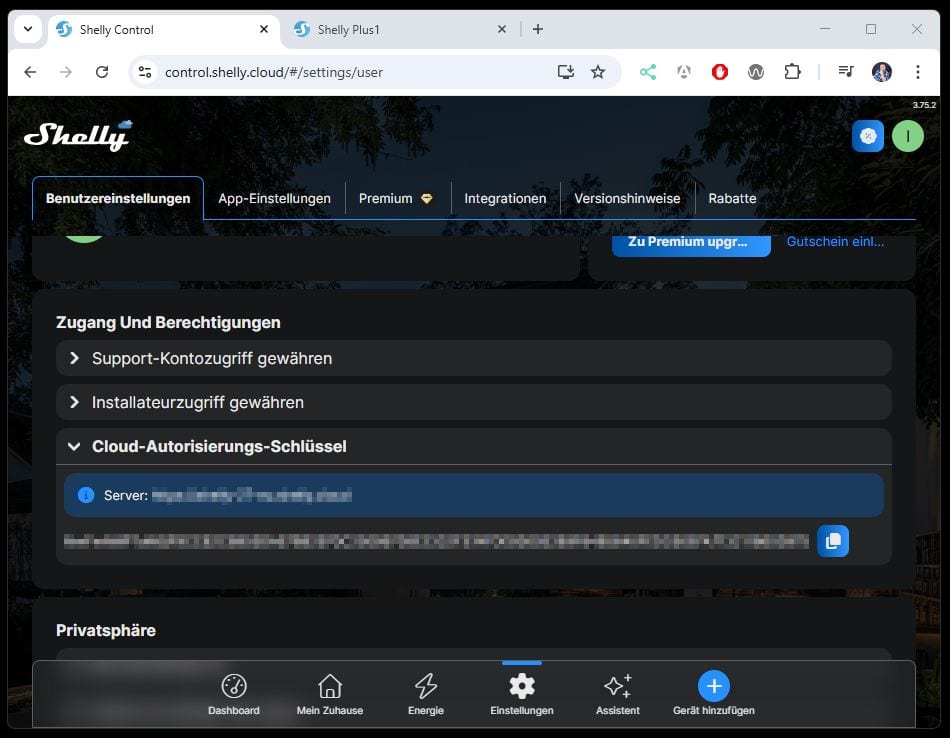Viewport: 950px width, 738px height.
Task: Copy the cloud authorization key
Action: coord(833,540)
